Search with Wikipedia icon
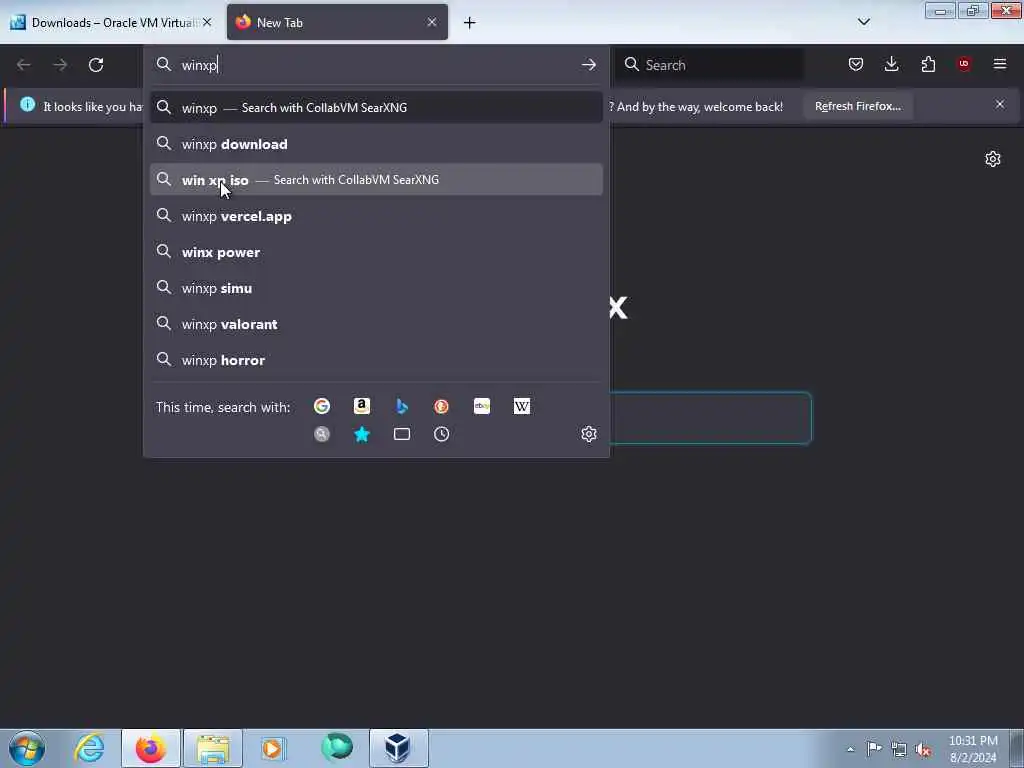Image resolution: width=1024 pixels, height=768 pixels. [522, 406]
